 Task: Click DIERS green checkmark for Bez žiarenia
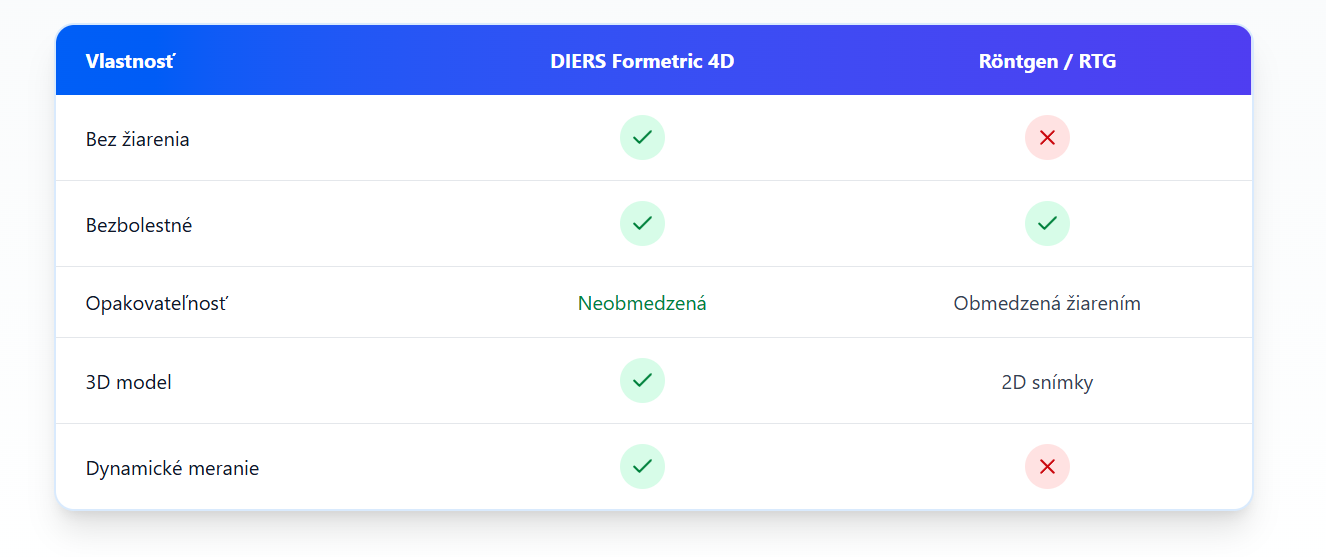tap(642, 138)
